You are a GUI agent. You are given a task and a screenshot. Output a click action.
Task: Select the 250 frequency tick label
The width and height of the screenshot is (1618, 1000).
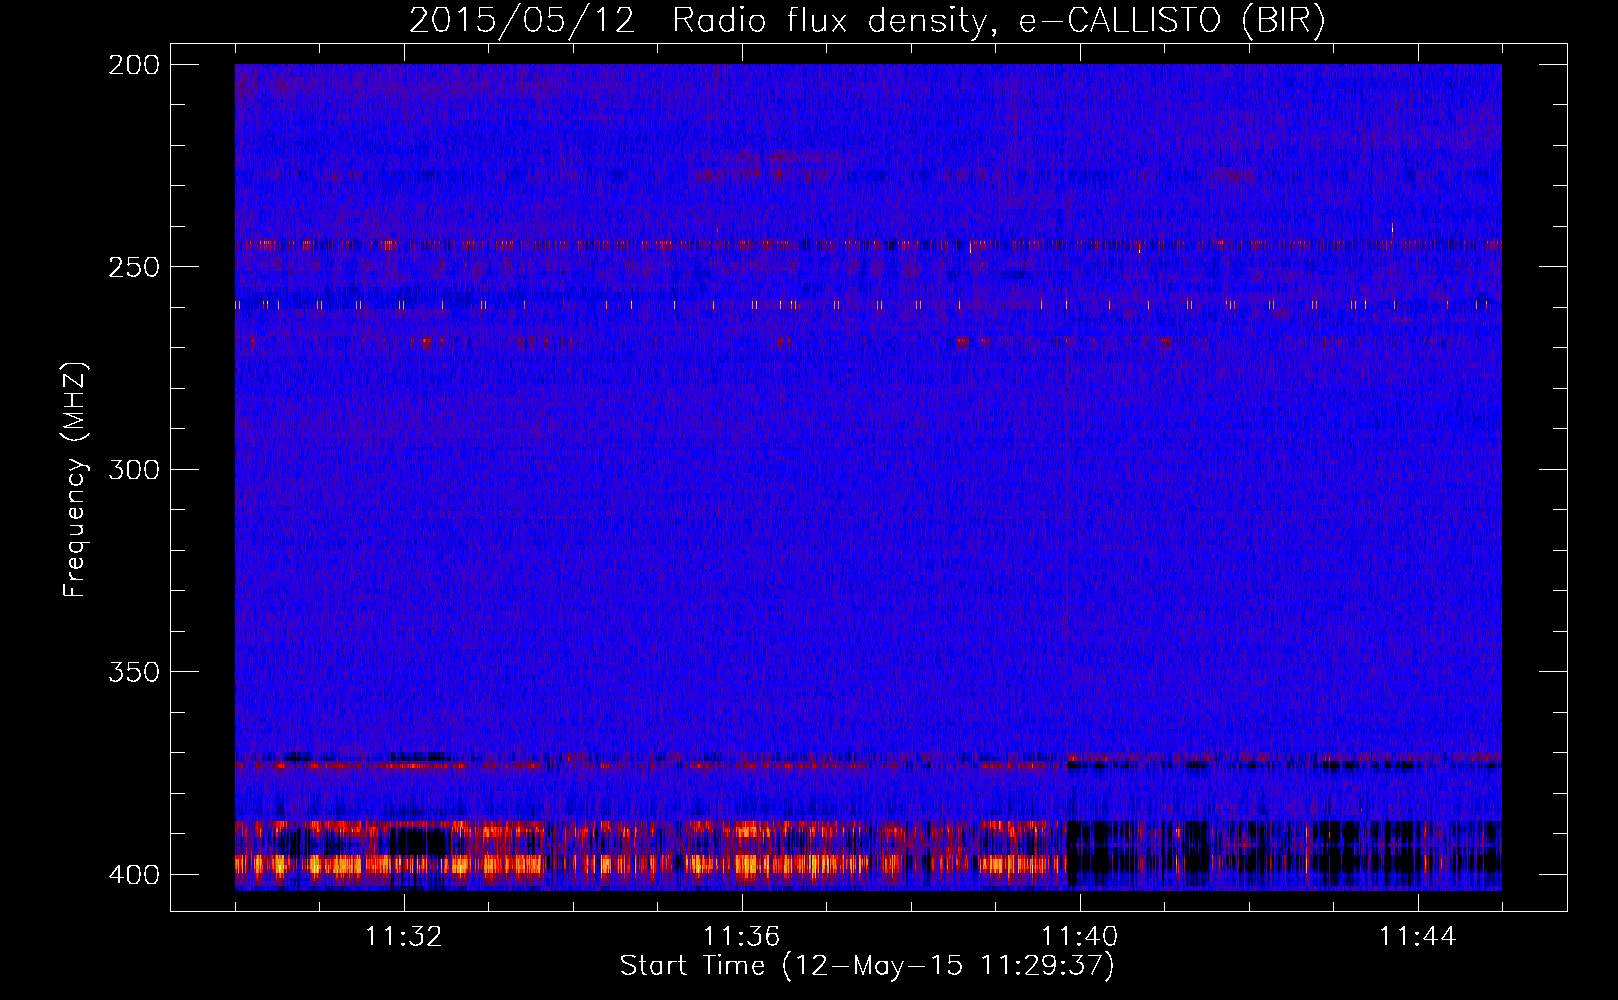133,267
